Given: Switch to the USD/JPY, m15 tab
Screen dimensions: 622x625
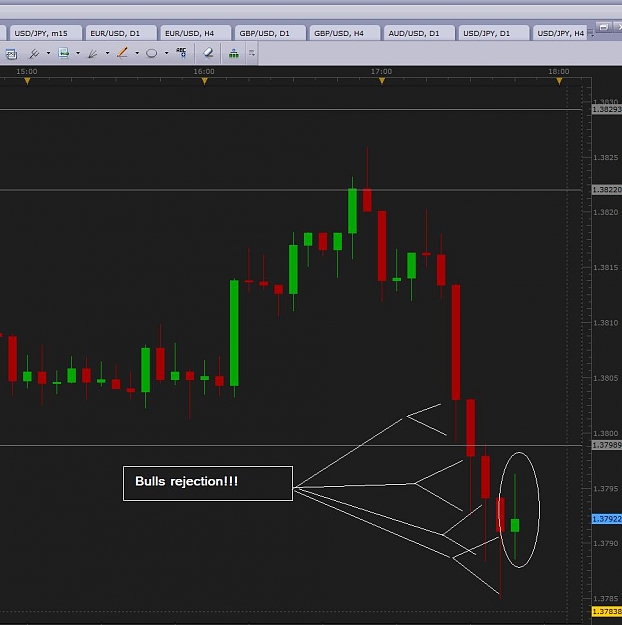Looking at the screenshot, I should click(x=46, y=33).
